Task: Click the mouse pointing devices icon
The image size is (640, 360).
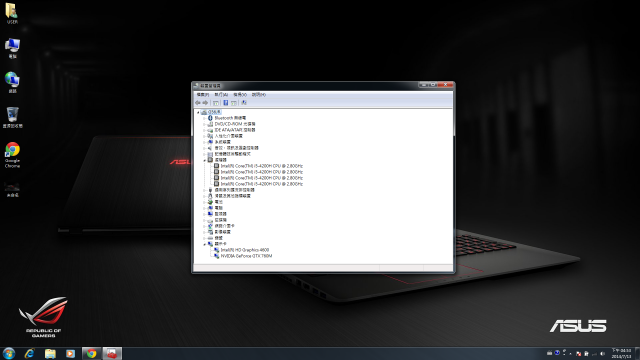Action: point(210,196)
